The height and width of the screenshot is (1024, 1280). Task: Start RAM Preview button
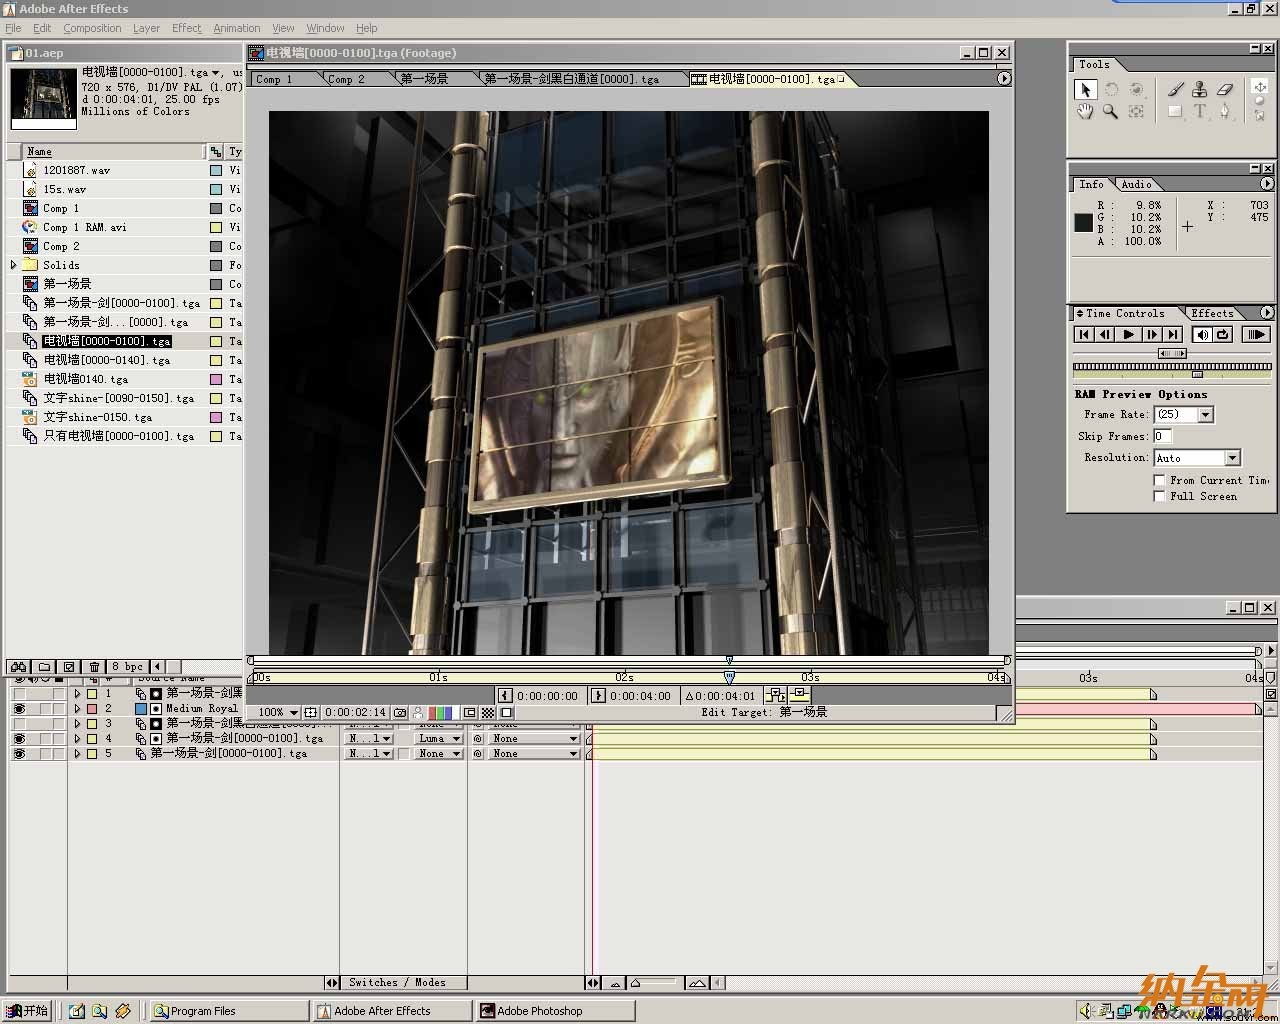tap(1257, 335)
